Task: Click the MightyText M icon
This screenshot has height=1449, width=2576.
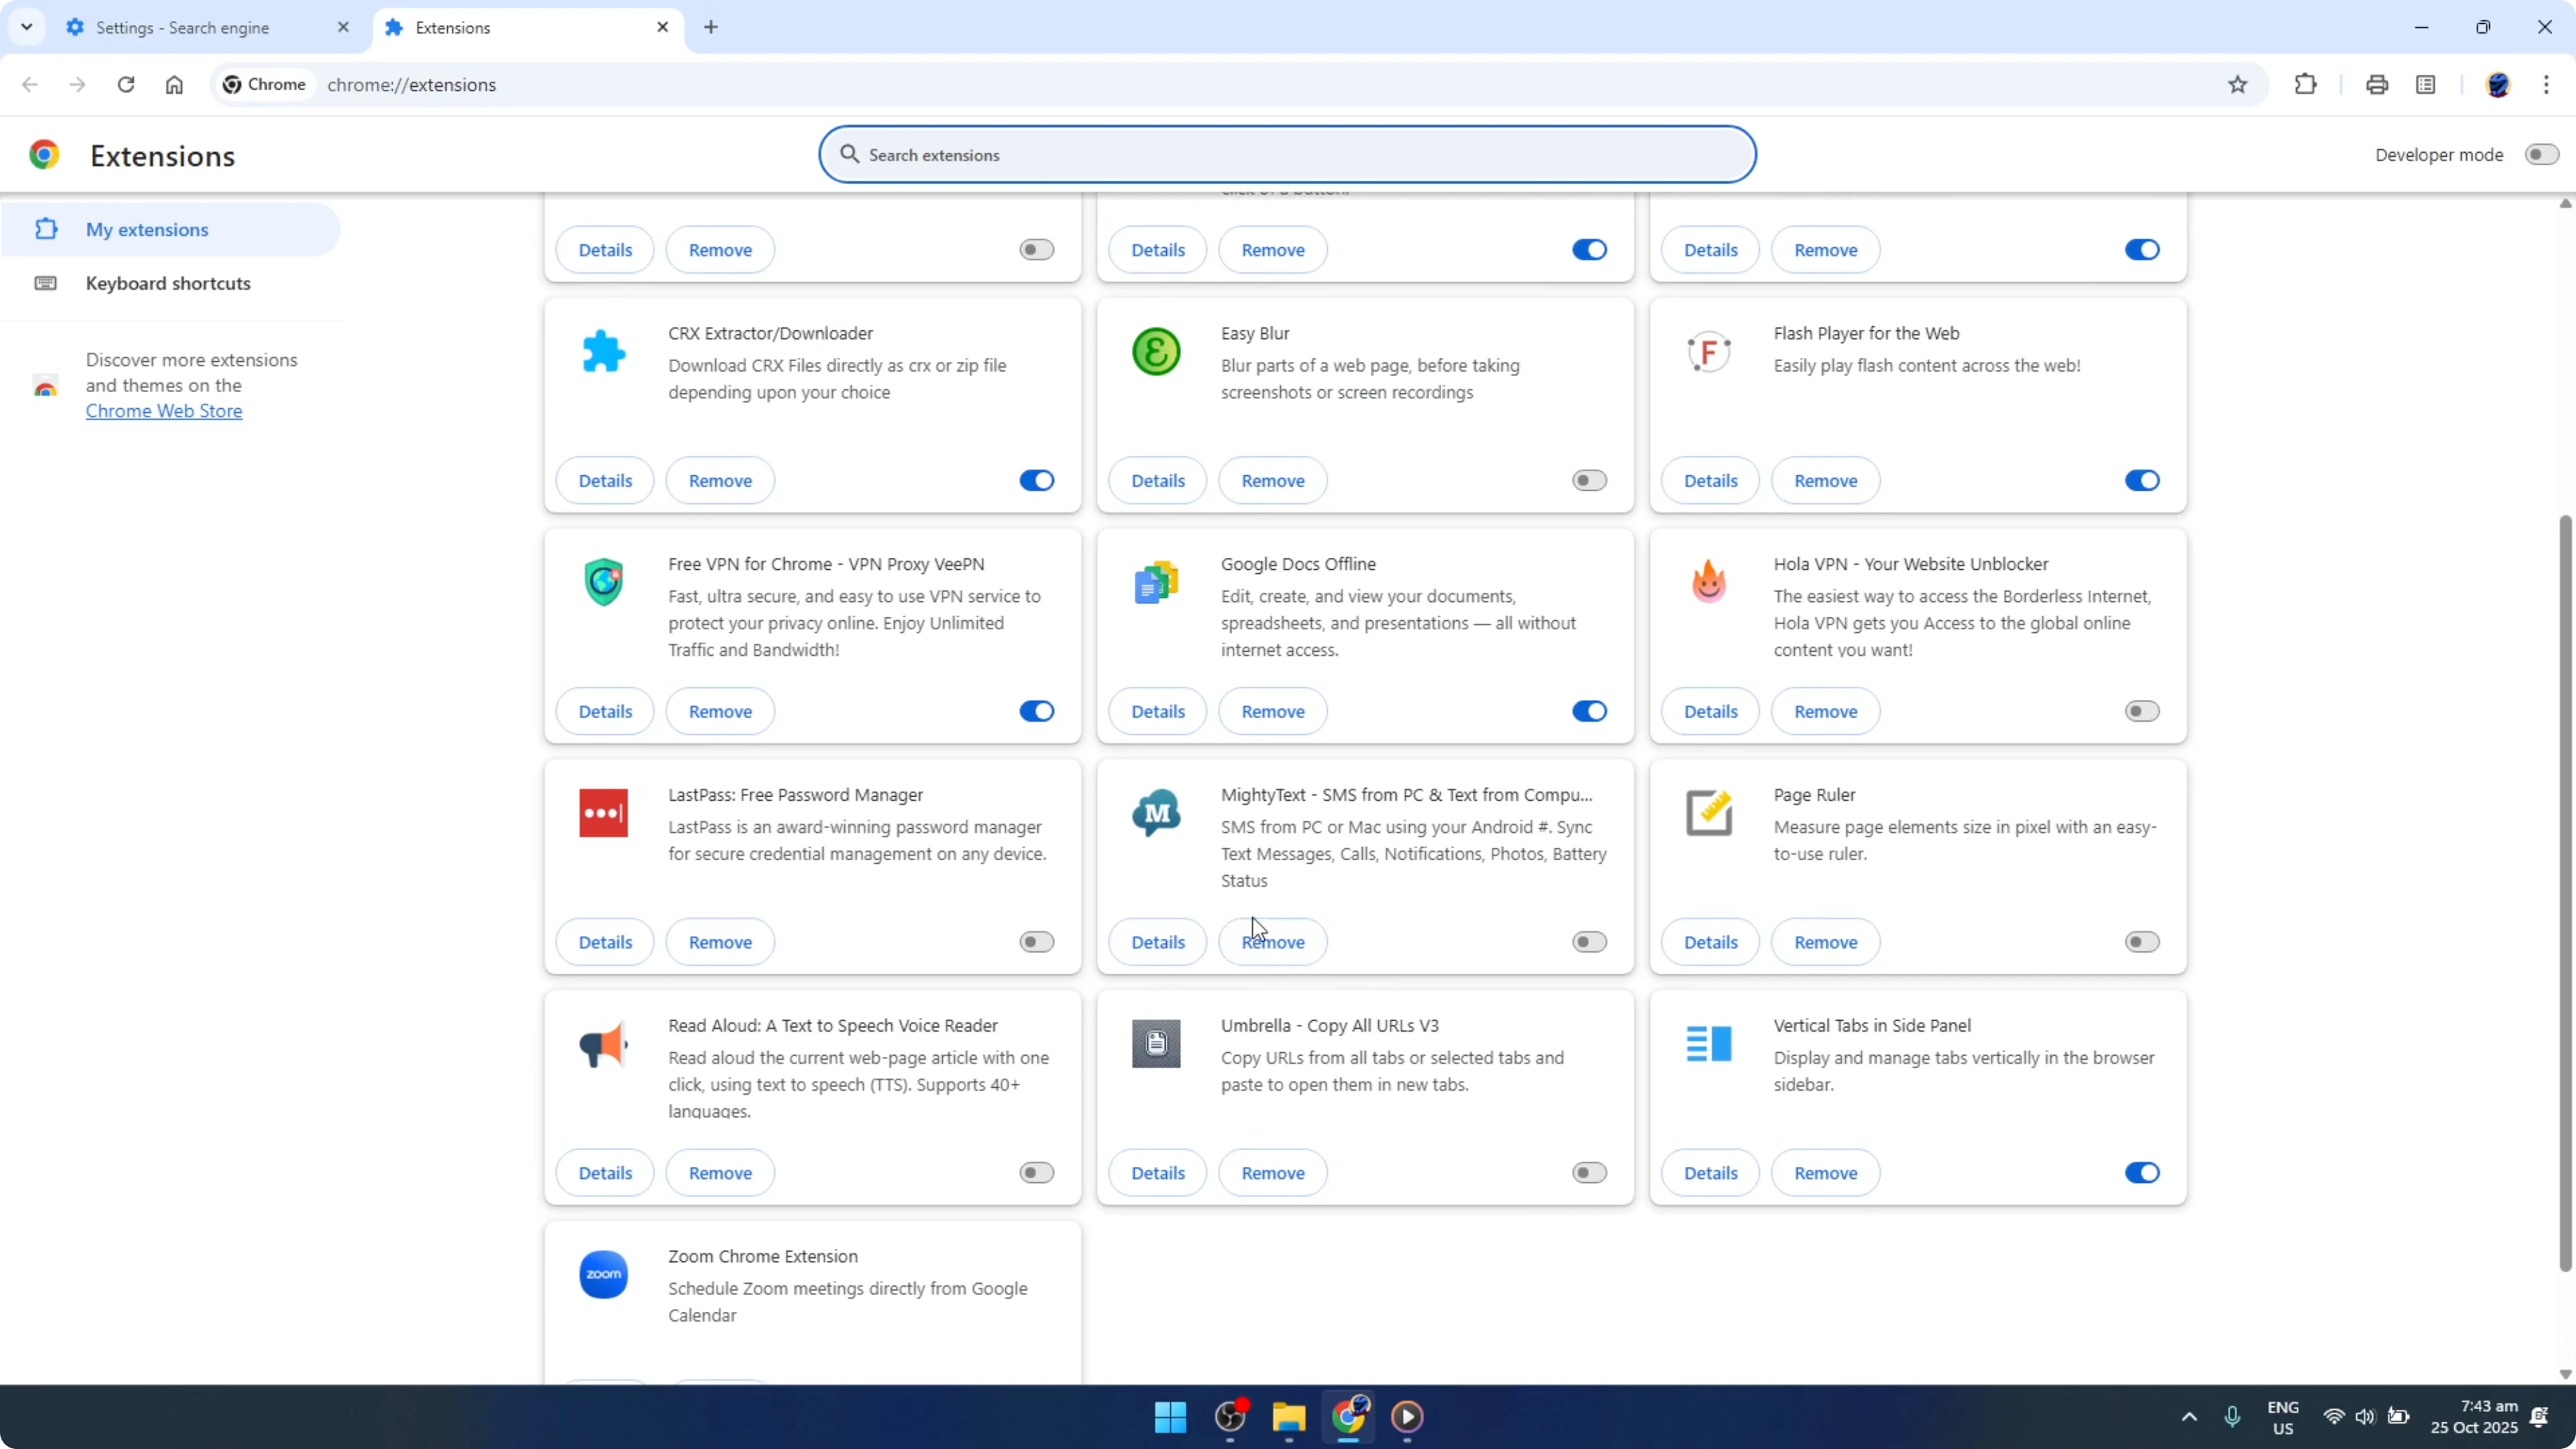Action: [x=1156, y=813]
